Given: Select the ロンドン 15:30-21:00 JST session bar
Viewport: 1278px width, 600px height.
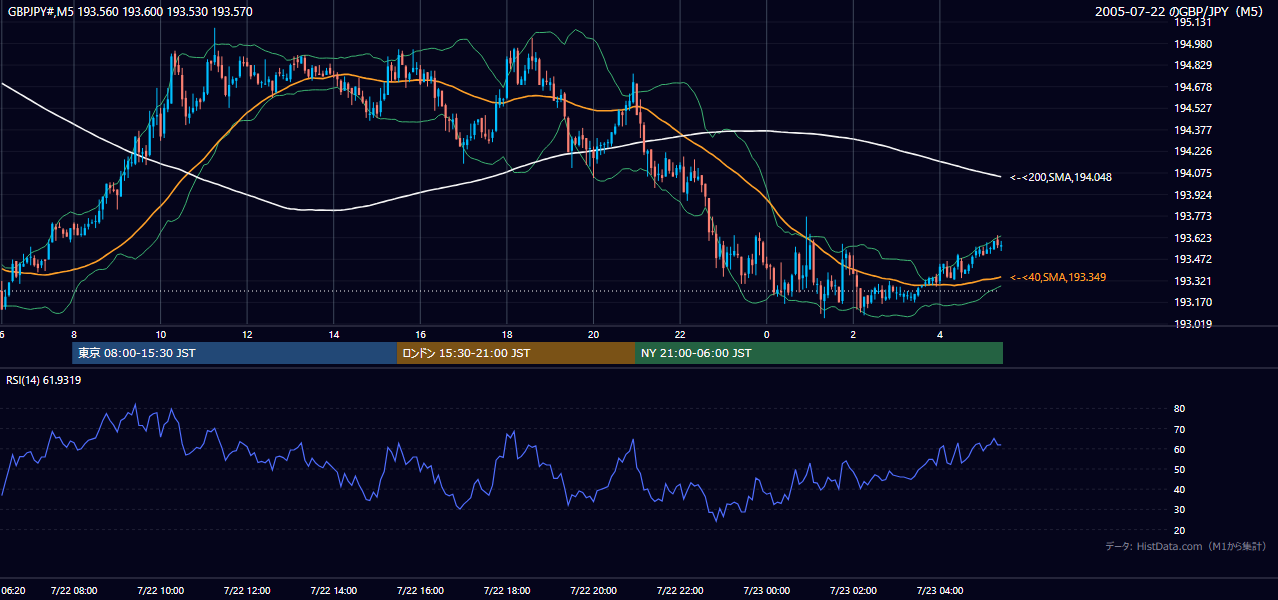Looking at the screenshot, I should click(517, 353).
